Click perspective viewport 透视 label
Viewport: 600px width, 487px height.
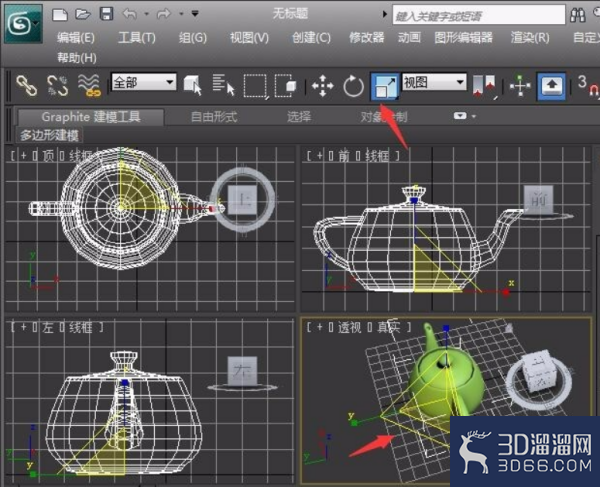coord(349,327)
